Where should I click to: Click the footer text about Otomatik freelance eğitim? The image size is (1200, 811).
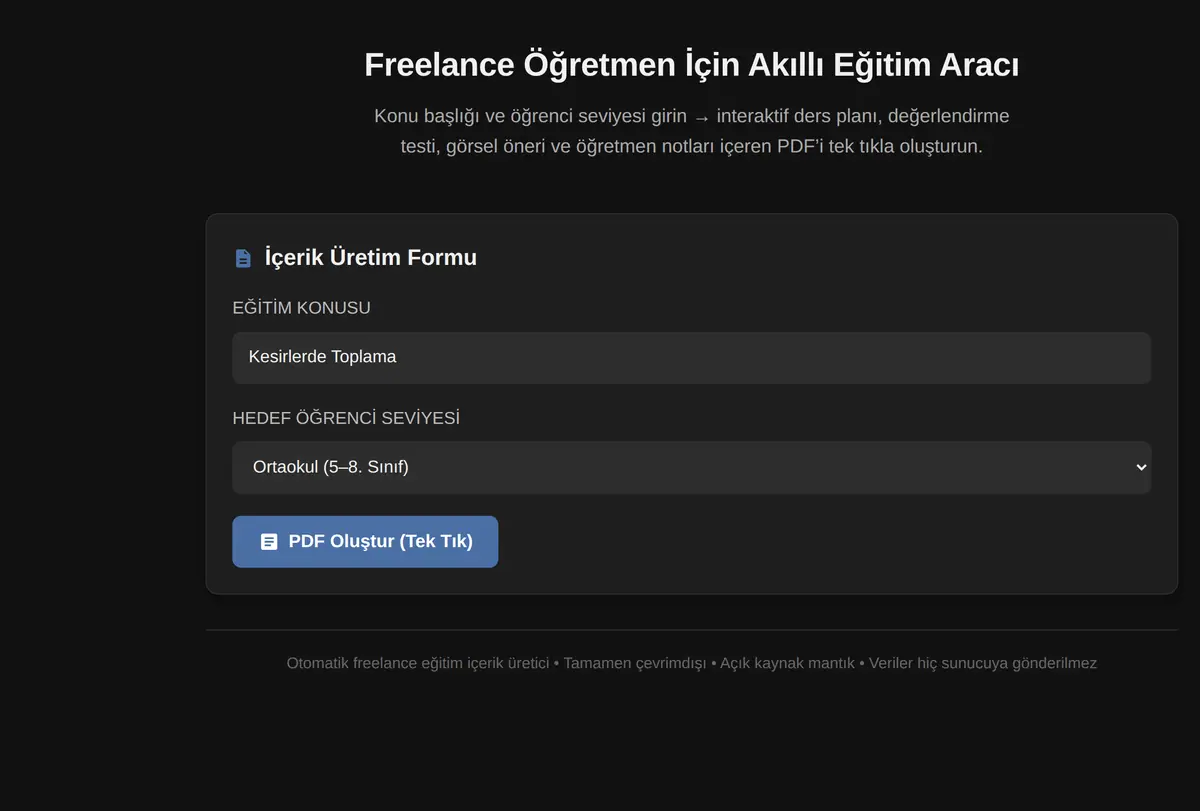tap(692, 663)
